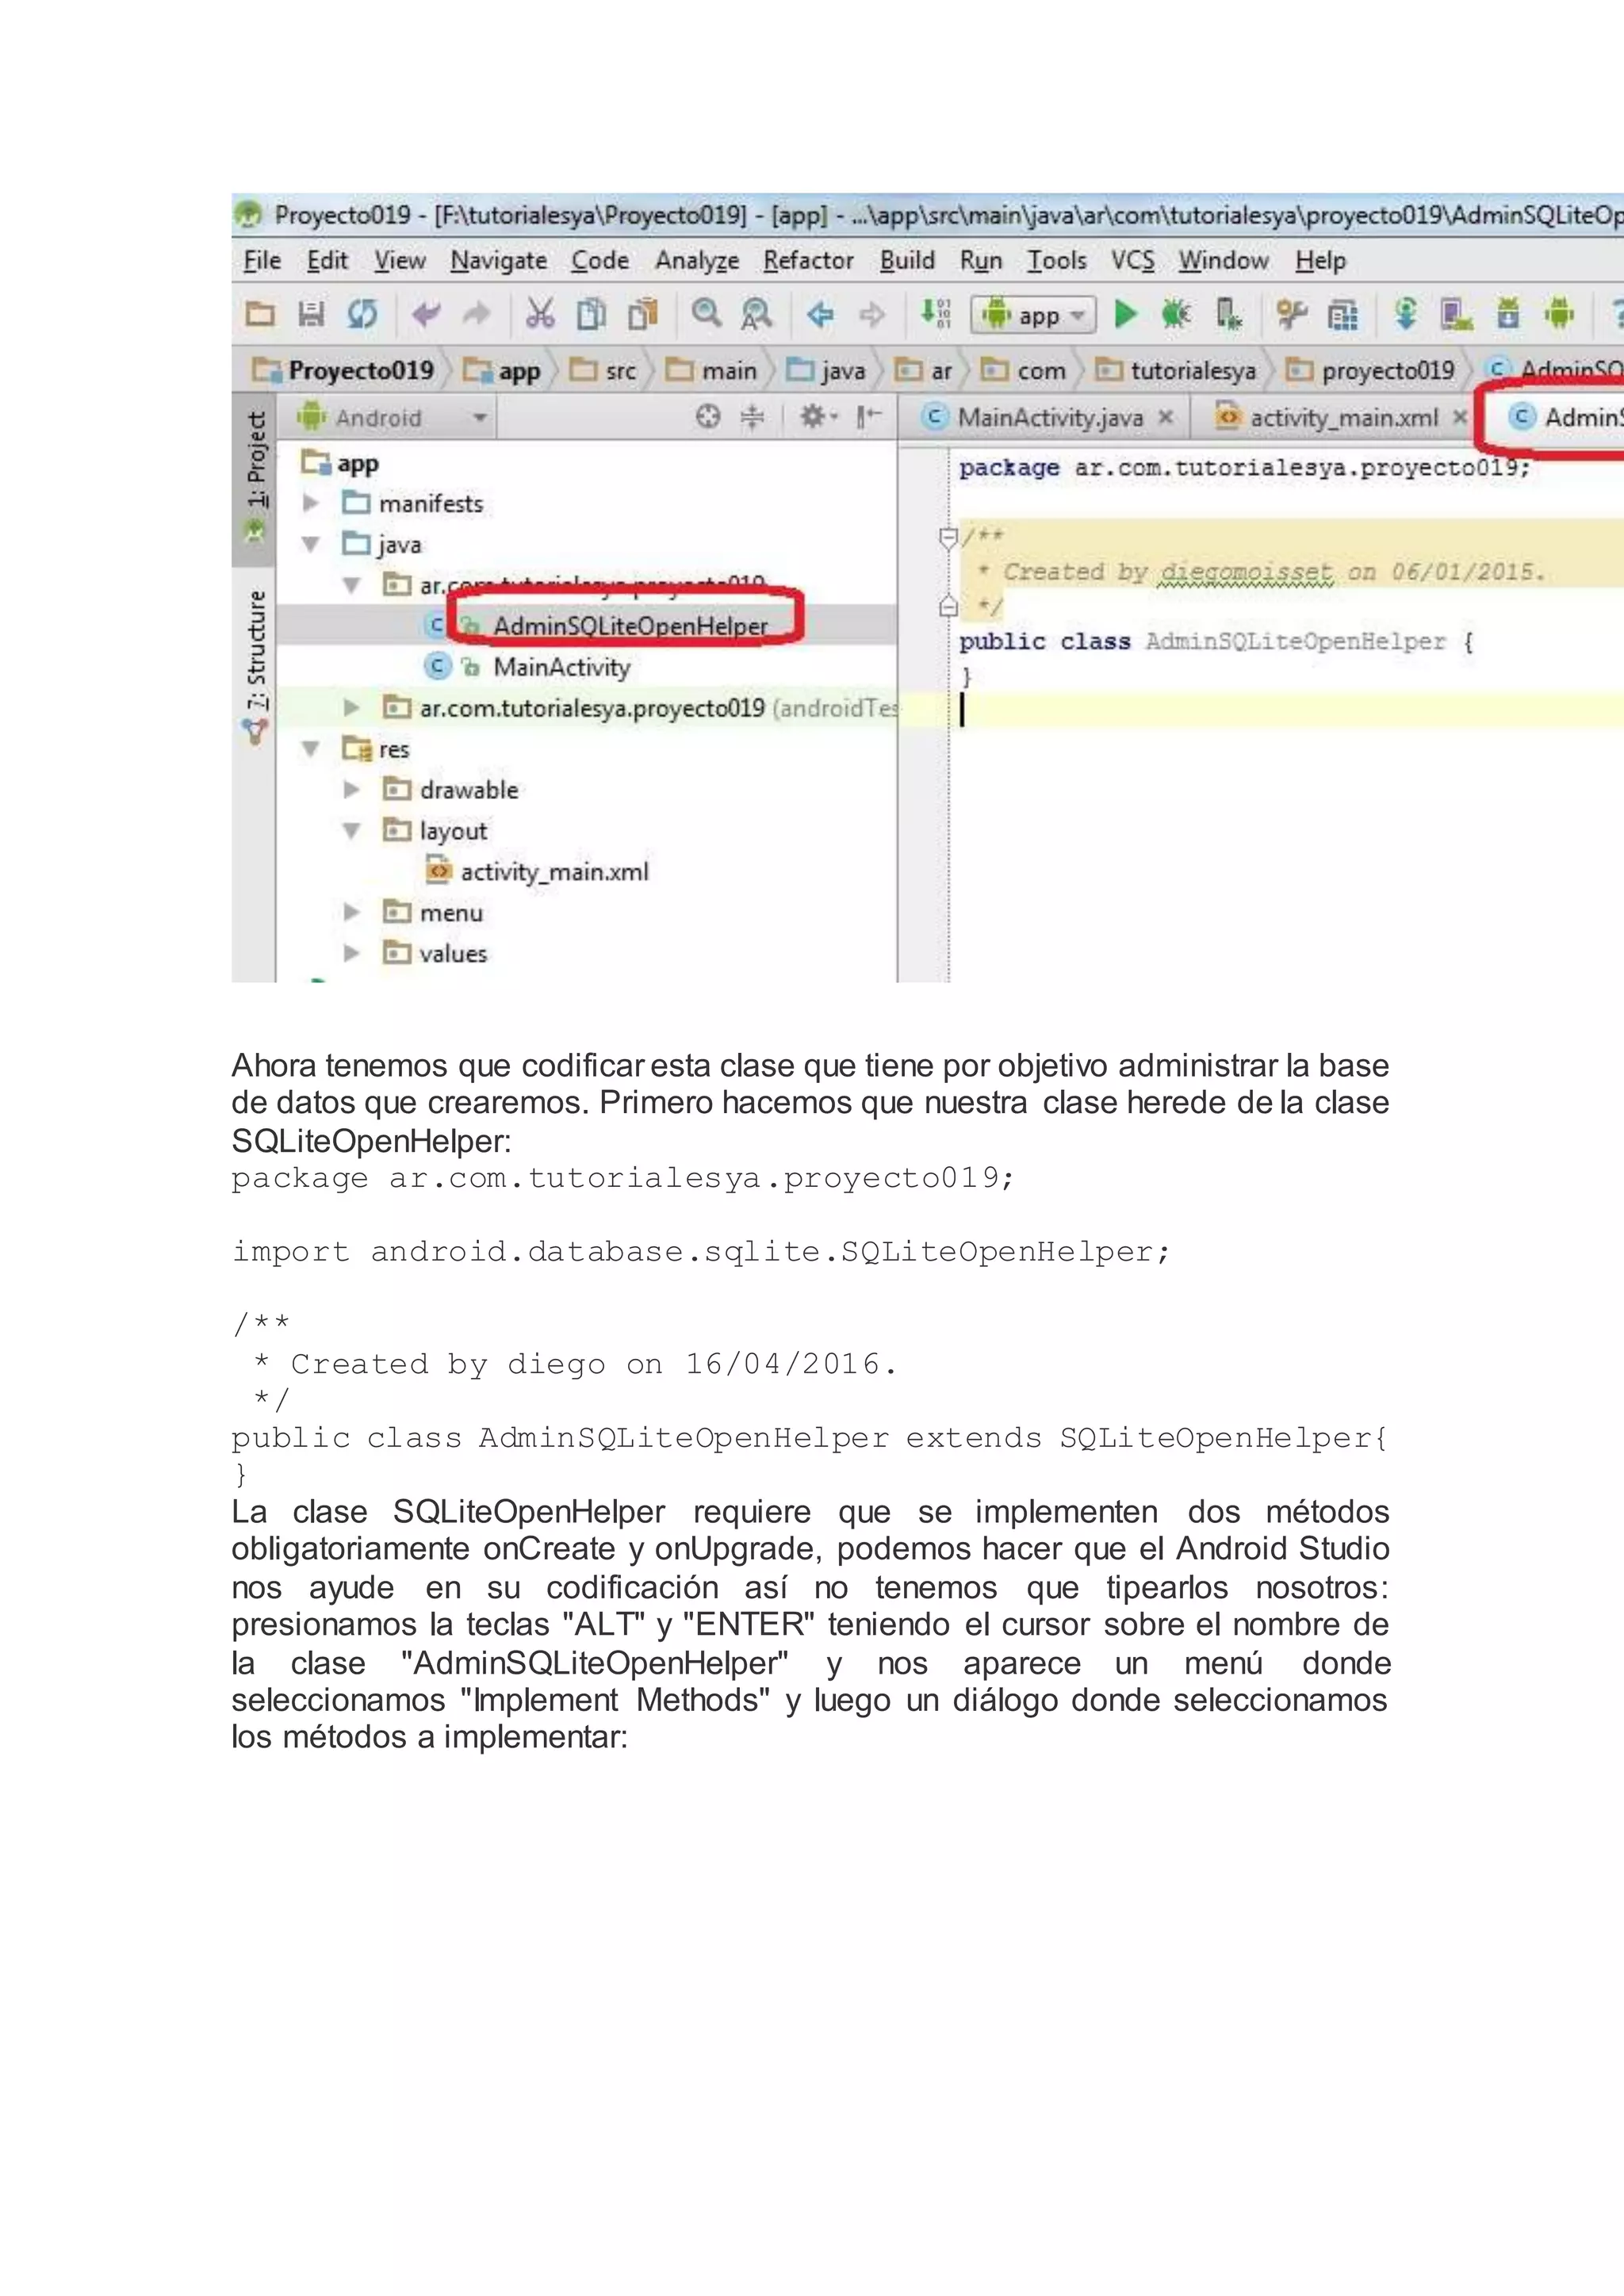Click the Forward navigation arrow

pyautogui.click(x=872, y=315)
